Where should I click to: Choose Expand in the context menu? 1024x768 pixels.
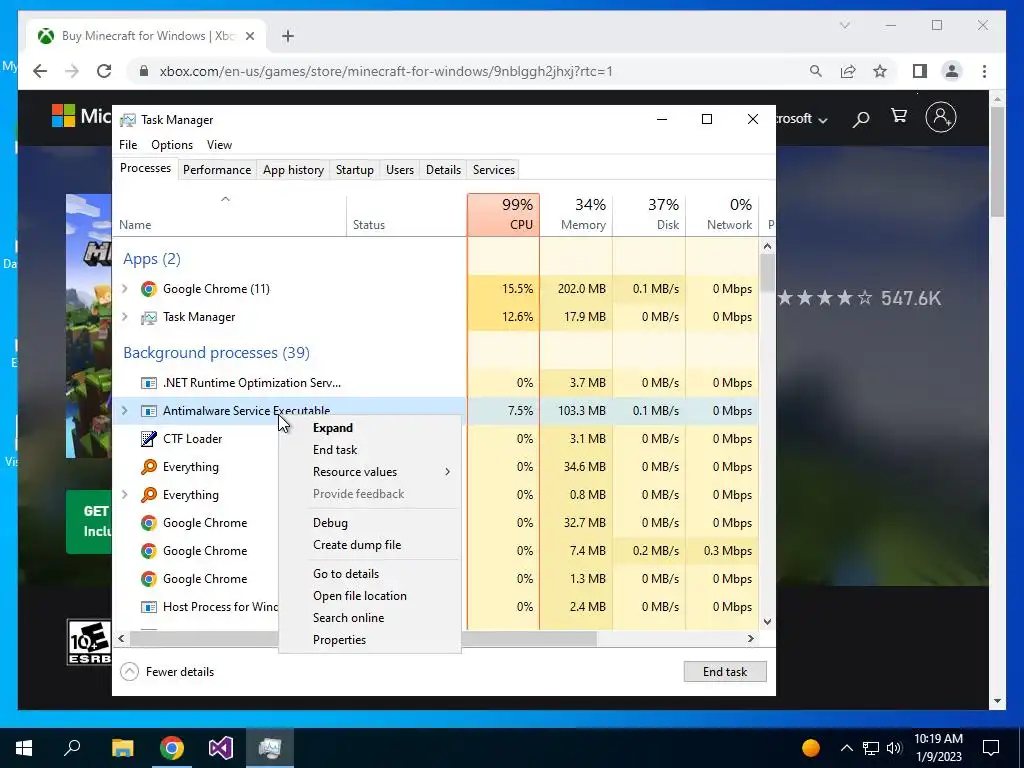(370, 428)
